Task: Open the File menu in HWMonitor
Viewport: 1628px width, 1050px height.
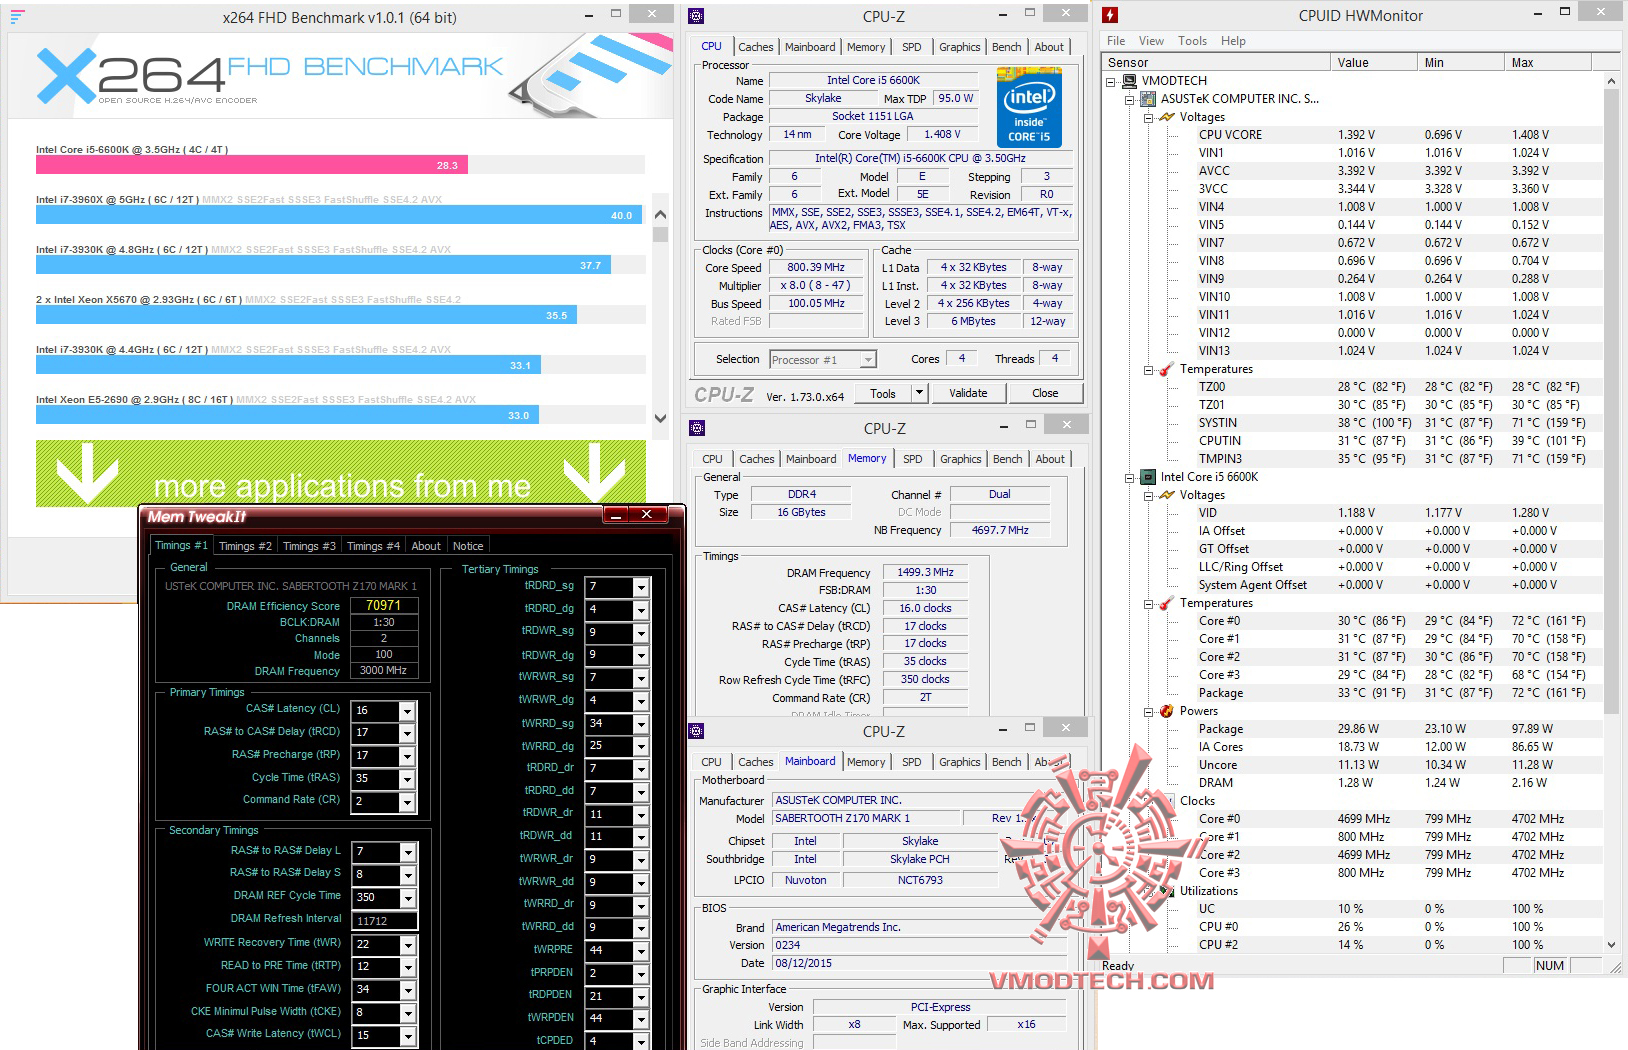Action: (x=1116, y=41)
